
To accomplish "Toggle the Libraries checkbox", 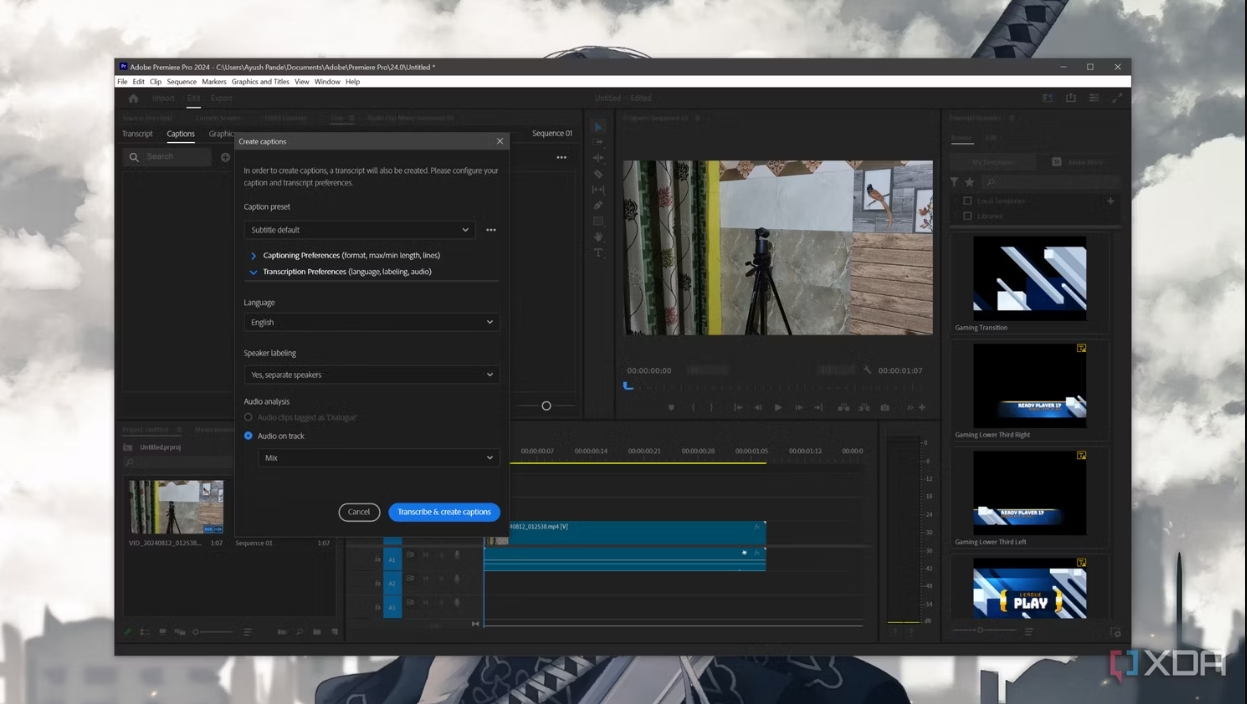I will tap(967, 216).
